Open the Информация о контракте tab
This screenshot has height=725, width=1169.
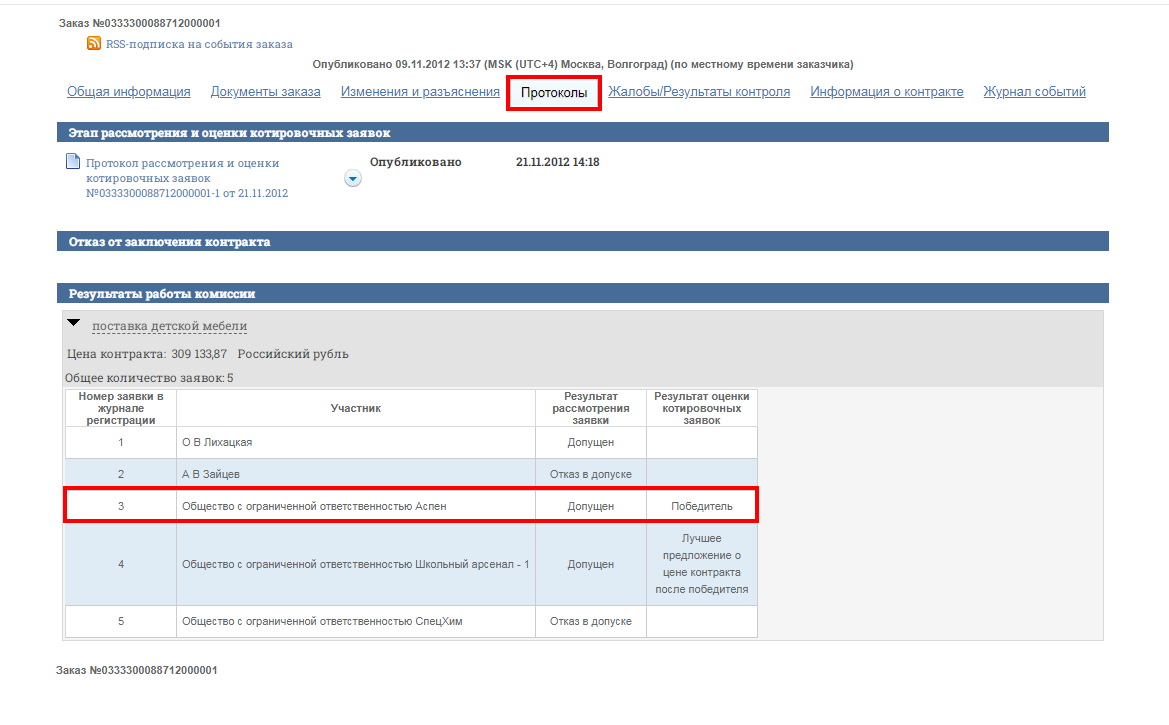pyautogui.click(x=886, y=91)
